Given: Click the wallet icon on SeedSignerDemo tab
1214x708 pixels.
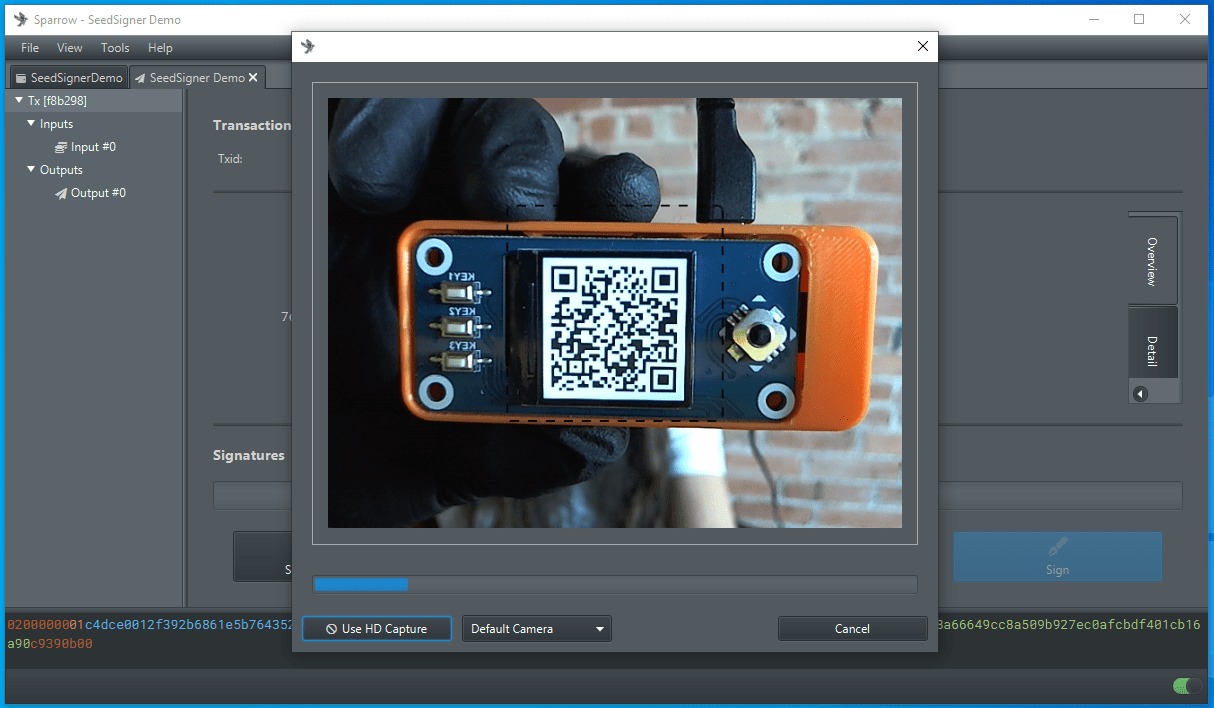Looking at the screenshot, I should 21,78.
